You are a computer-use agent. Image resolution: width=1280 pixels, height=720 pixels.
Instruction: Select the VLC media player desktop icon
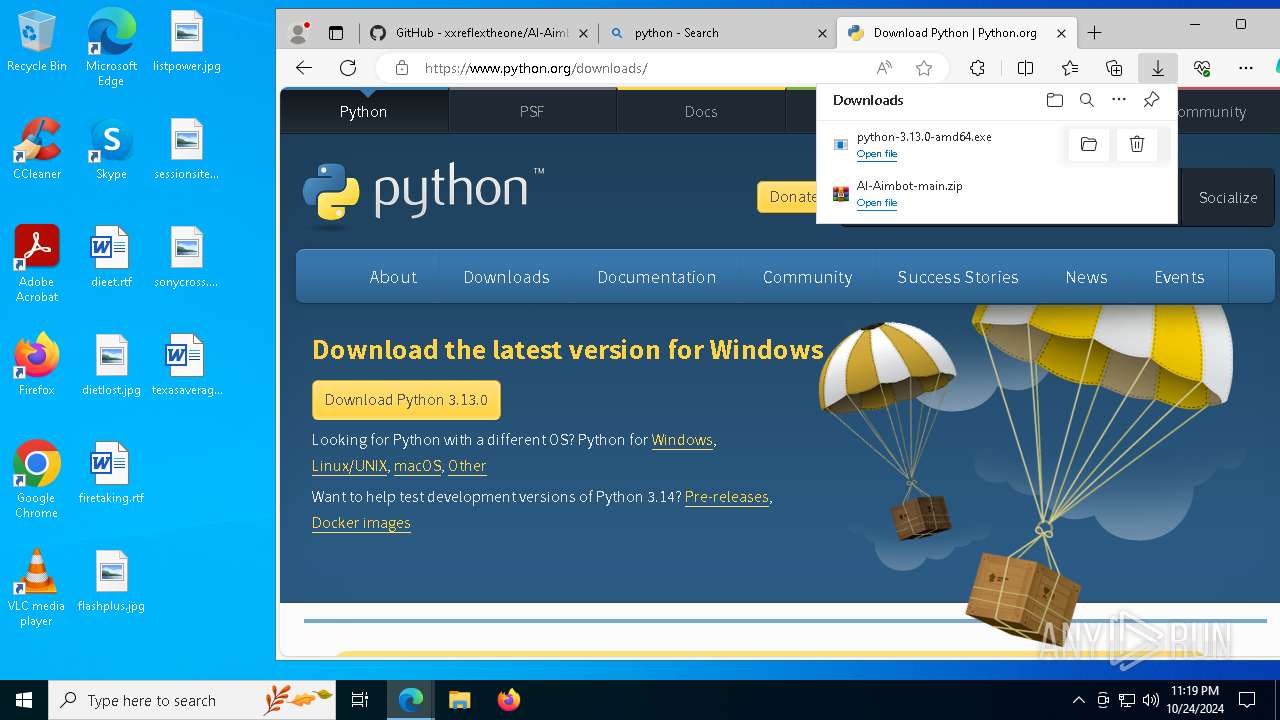[36, 589]
